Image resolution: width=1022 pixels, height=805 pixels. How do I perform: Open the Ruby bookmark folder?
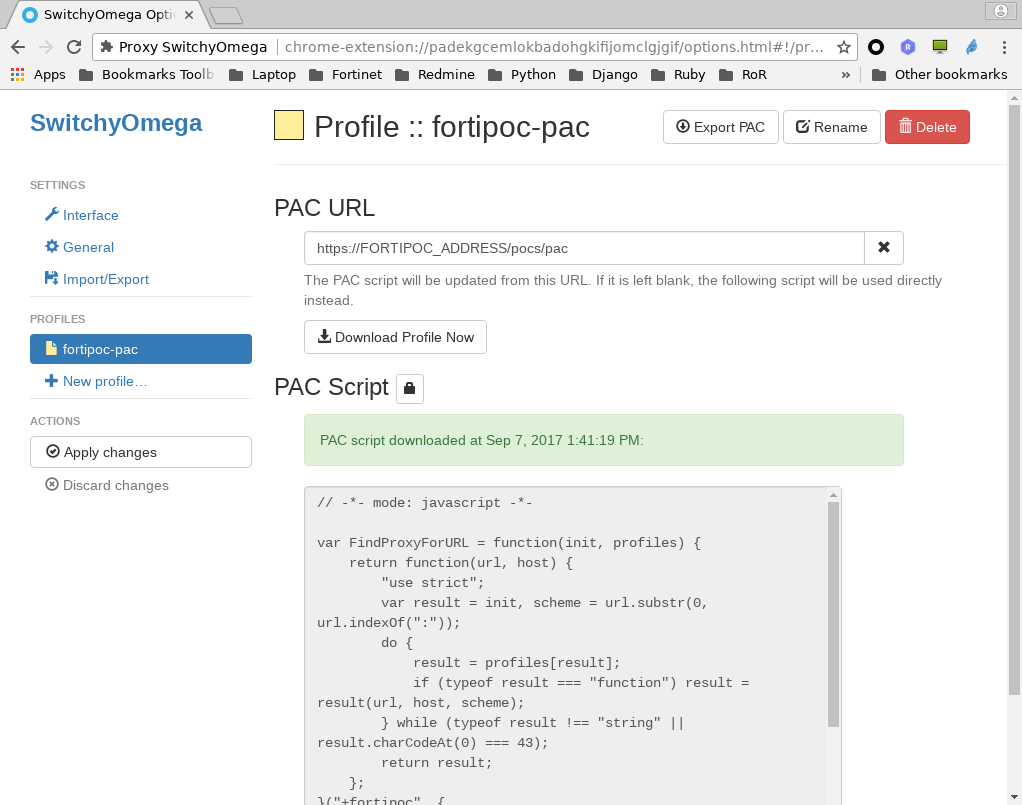coord(678,75)
